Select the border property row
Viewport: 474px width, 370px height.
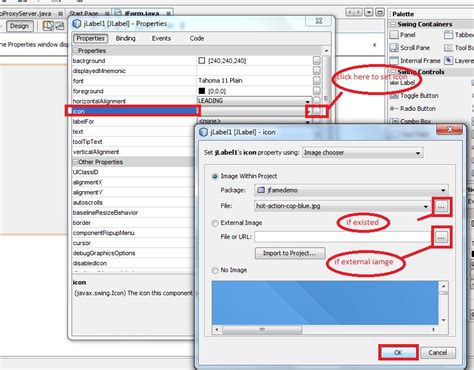(x=134, y=223)
